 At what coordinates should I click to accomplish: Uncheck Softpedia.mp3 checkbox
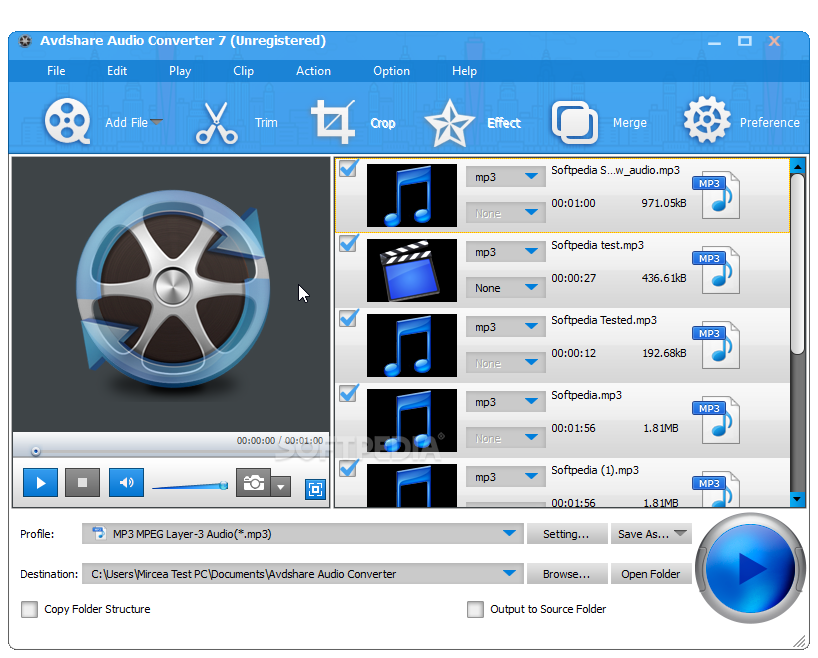coord(348,393)
